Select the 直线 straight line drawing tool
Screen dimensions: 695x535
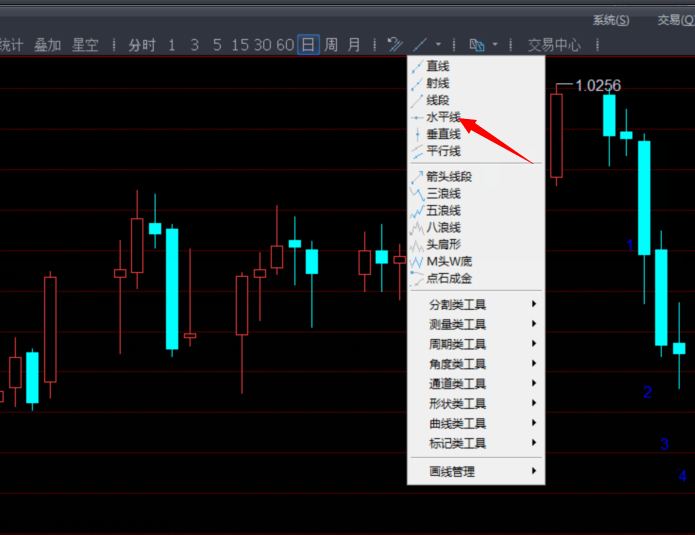438,66
